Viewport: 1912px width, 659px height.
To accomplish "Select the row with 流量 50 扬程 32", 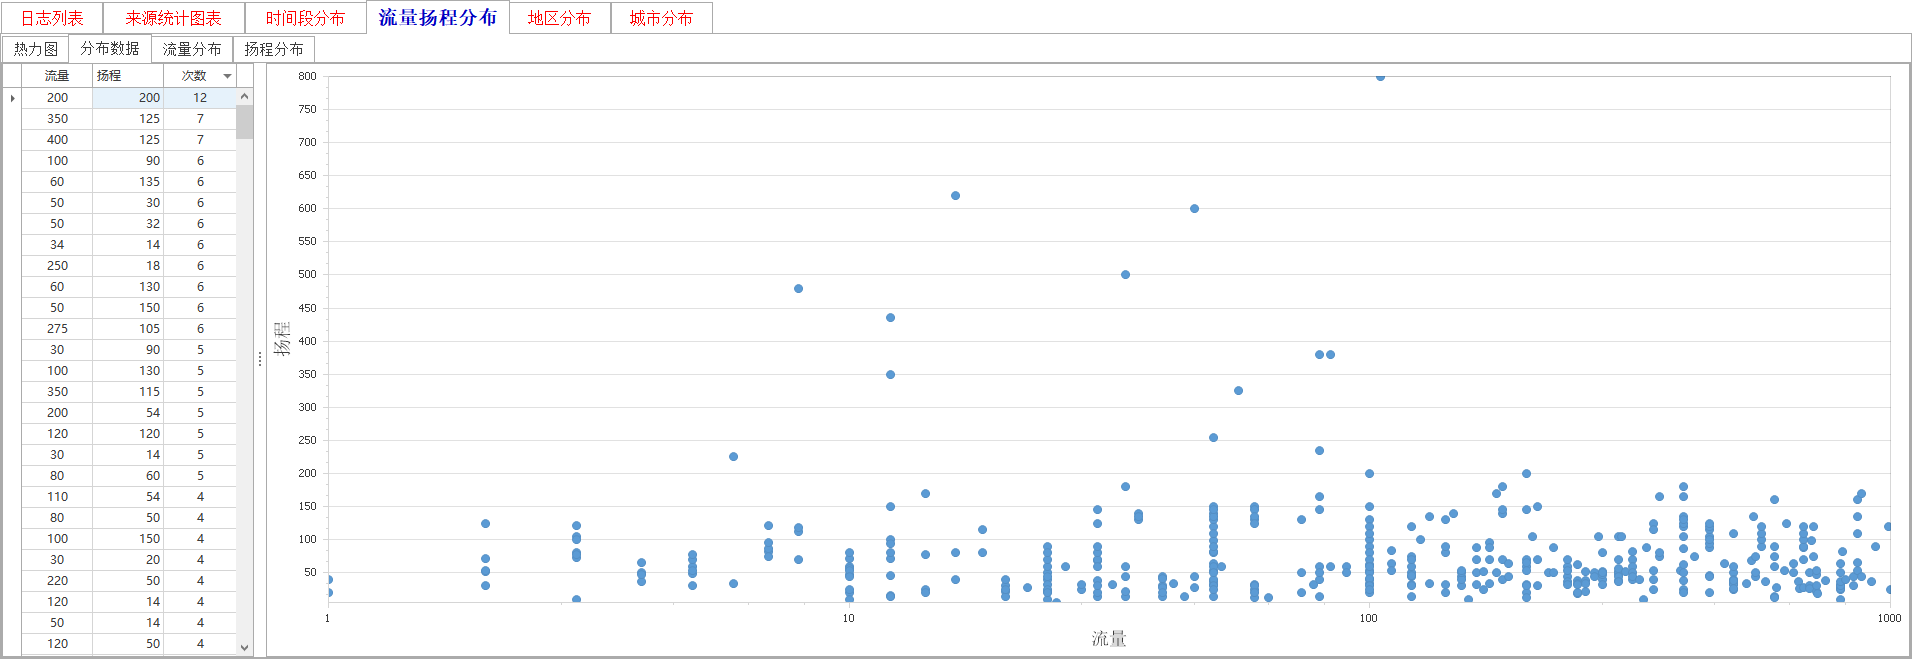I will coord(129,224).
